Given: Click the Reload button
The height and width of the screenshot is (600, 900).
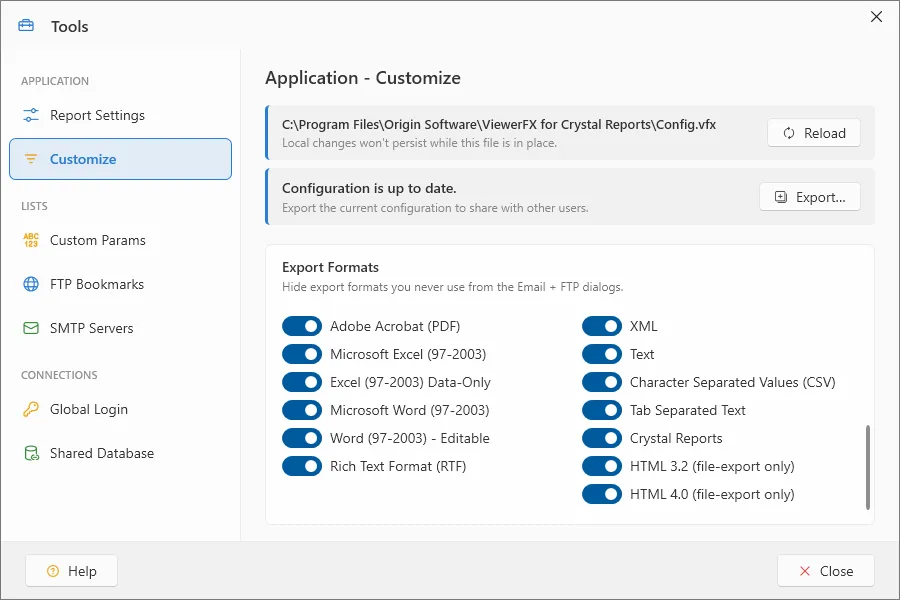Looking at the screenshot, I should point(814,133).
